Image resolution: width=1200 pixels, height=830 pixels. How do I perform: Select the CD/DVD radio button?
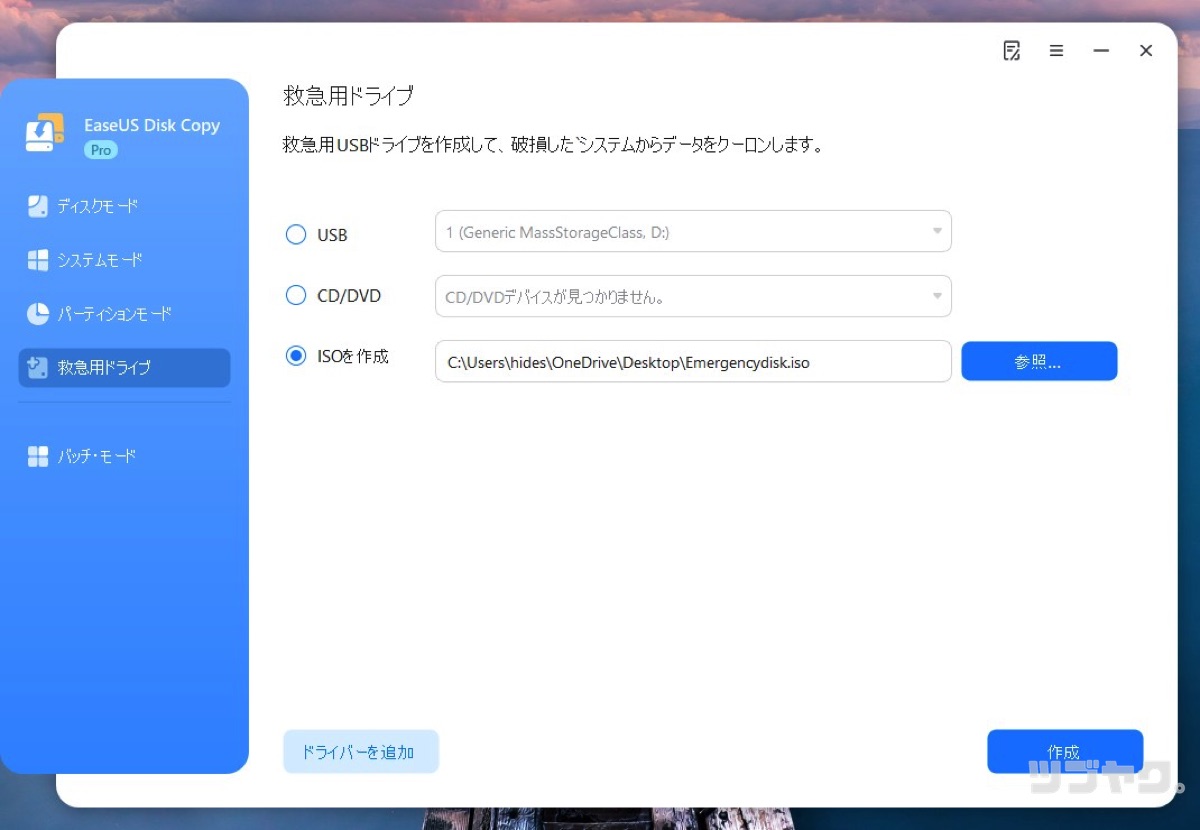tap(295, 295)
